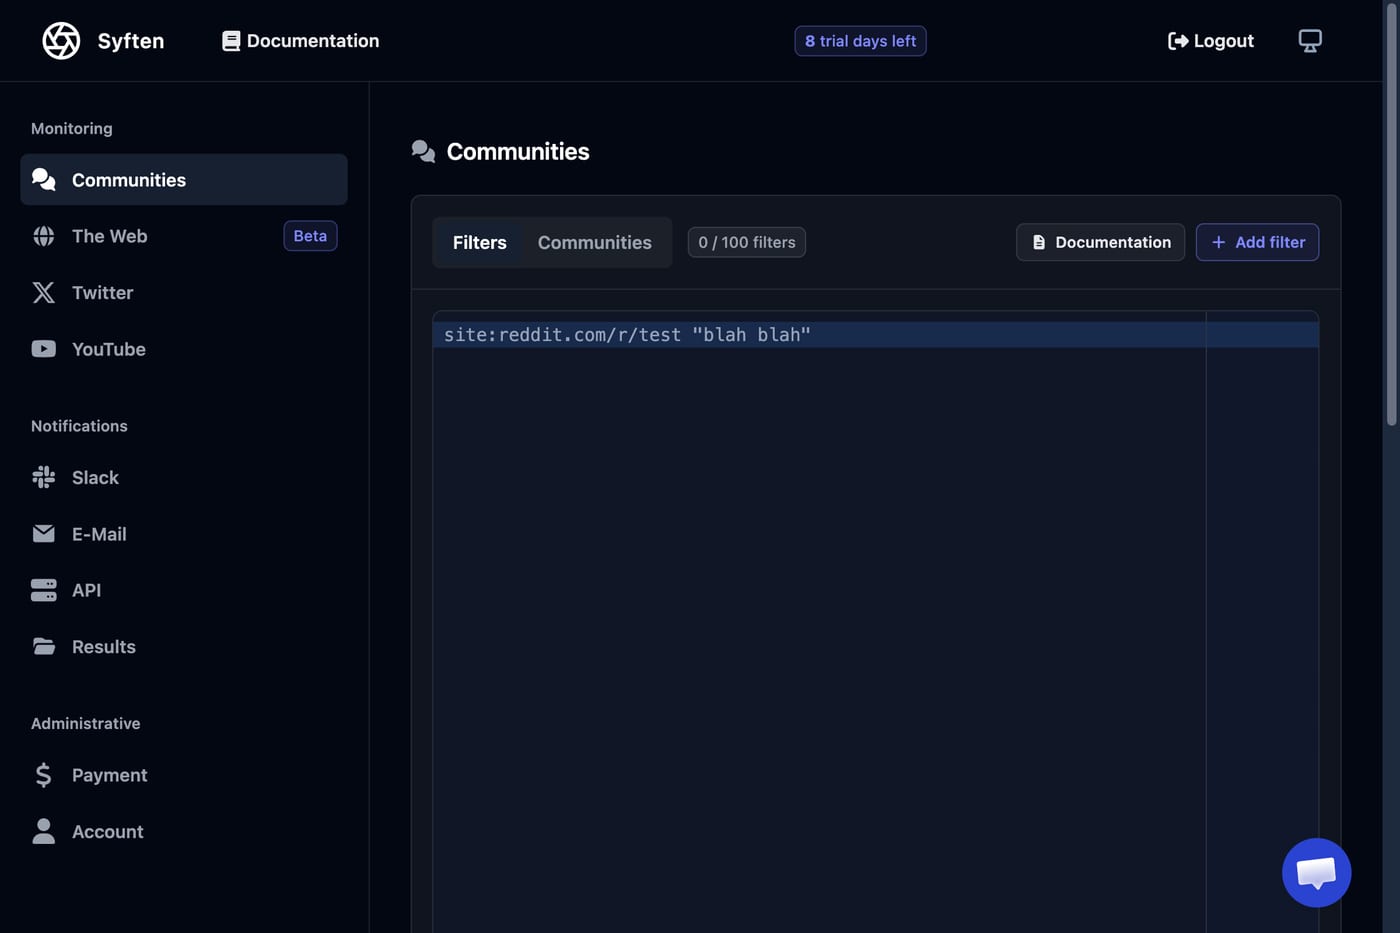Click the X logo Twitter icon

click(44, 292)
